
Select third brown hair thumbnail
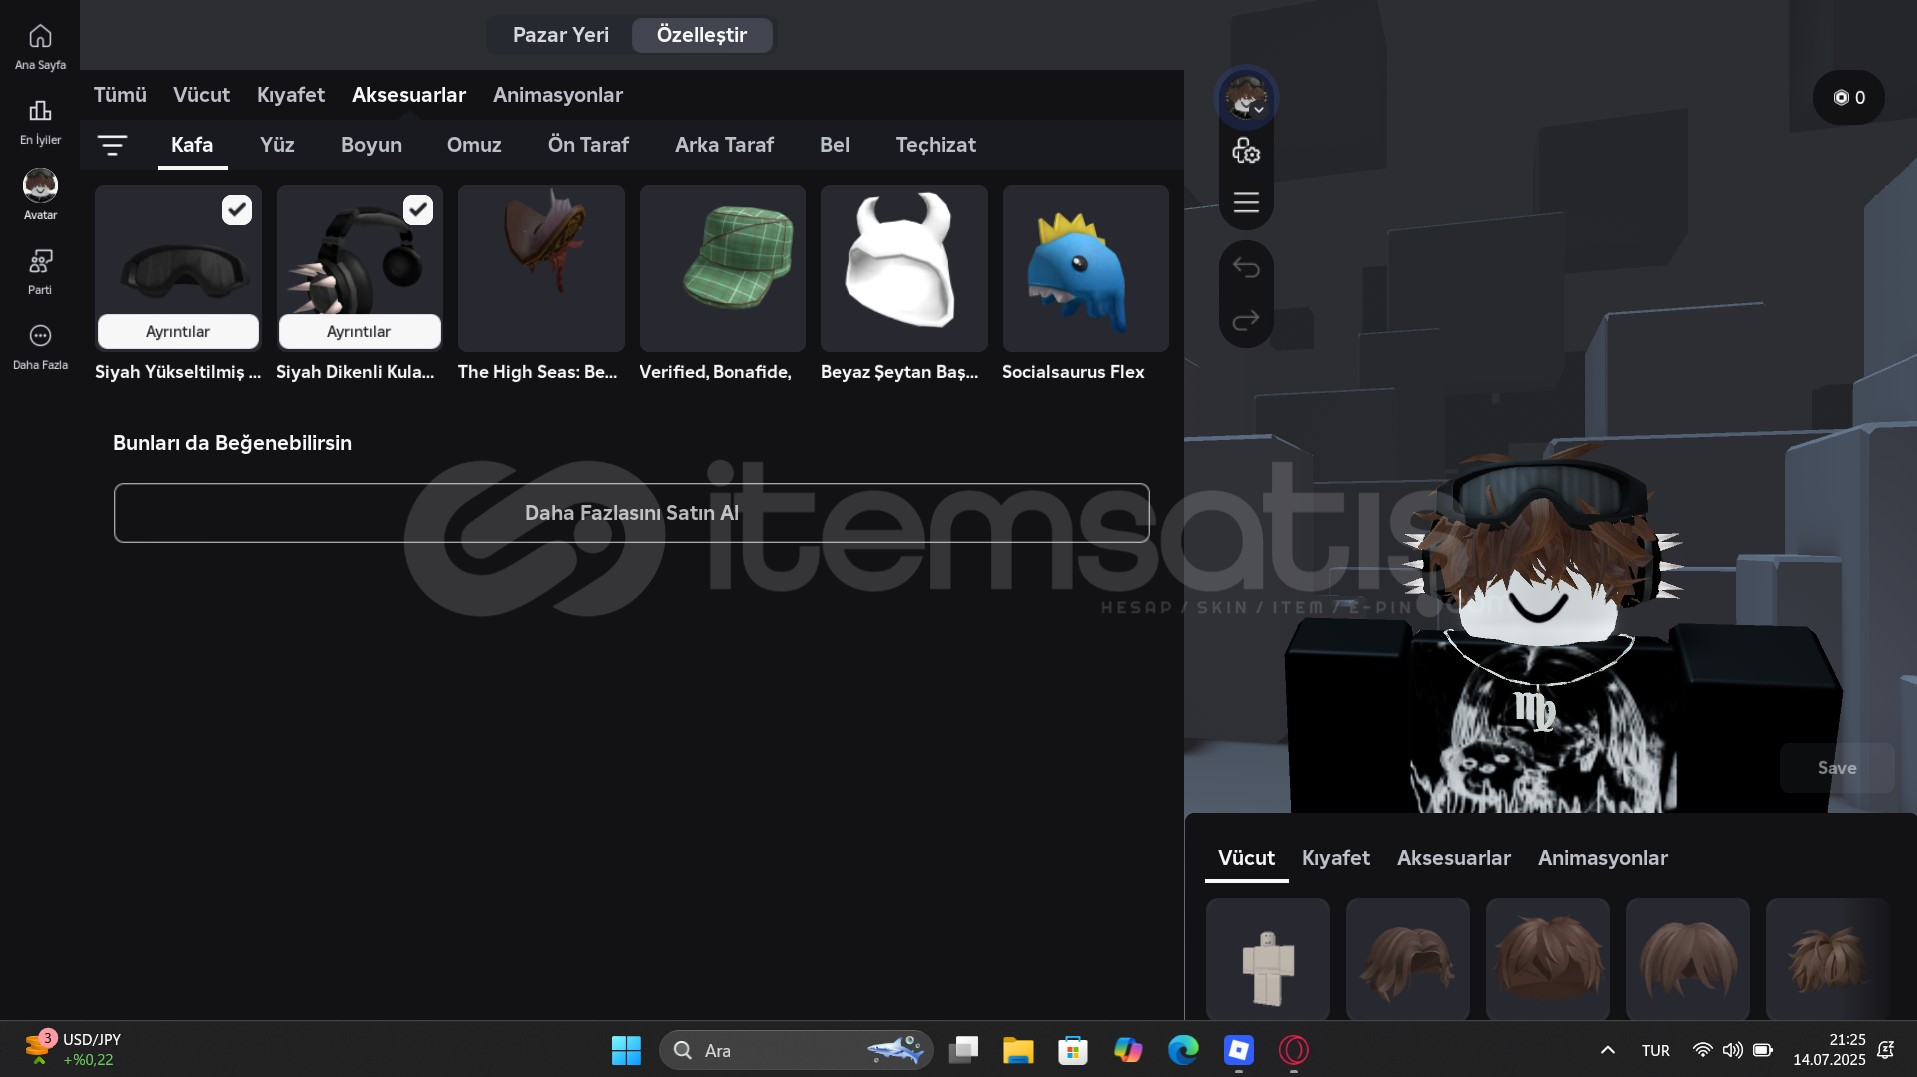click(1687, 959)
